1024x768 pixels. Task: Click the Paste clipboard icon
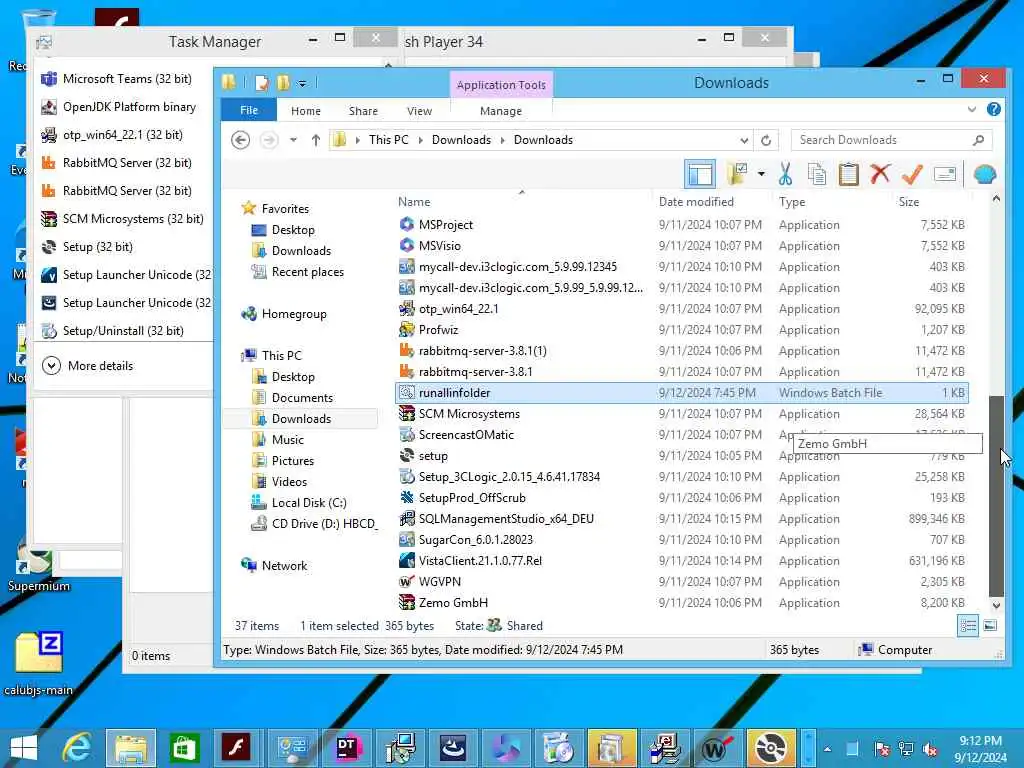click(848, 174)
